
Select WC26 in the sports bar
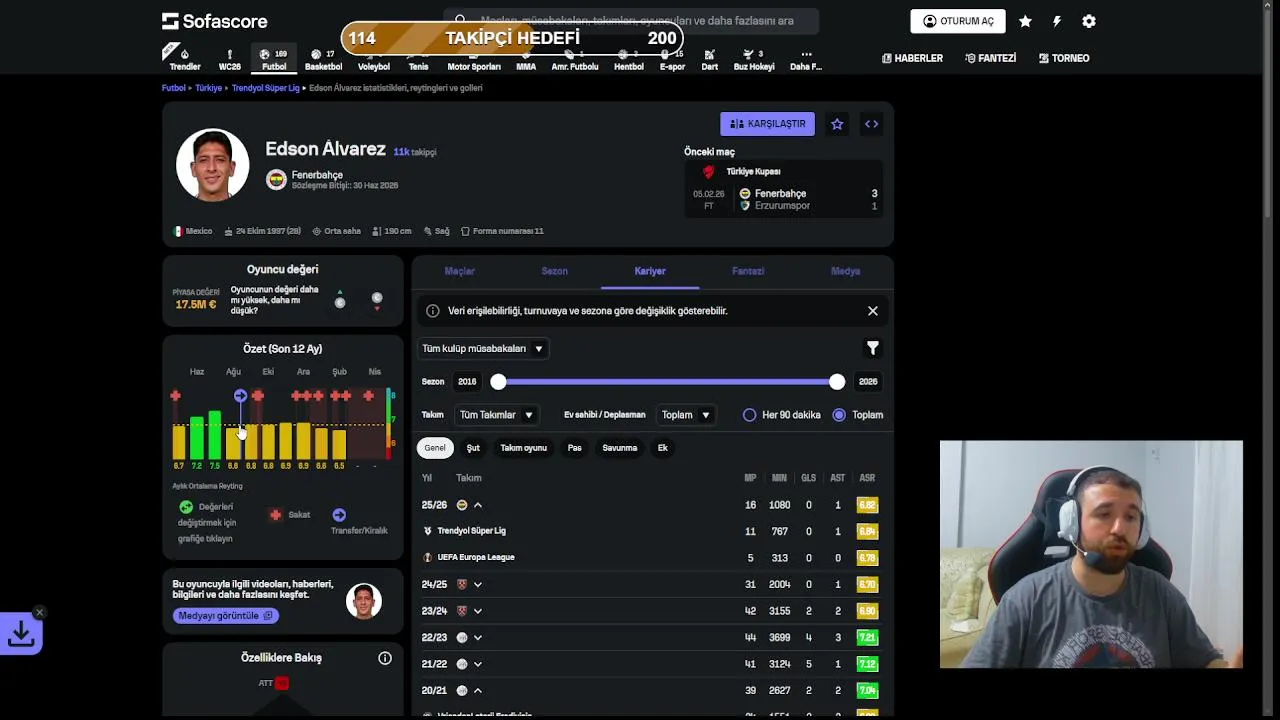[230, 59]
